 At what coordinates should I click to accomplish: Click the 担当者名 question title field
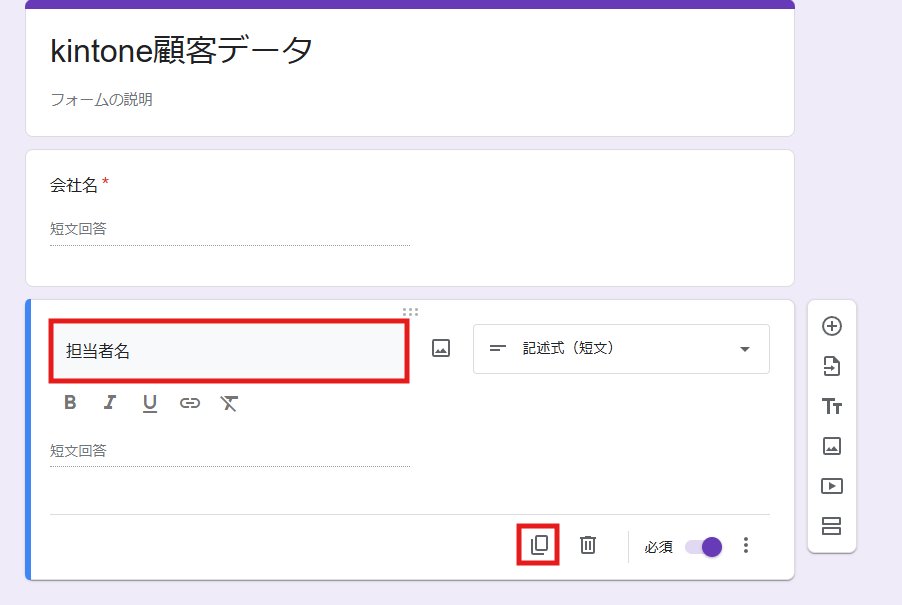pyautogui.click(x=229, y=351)
